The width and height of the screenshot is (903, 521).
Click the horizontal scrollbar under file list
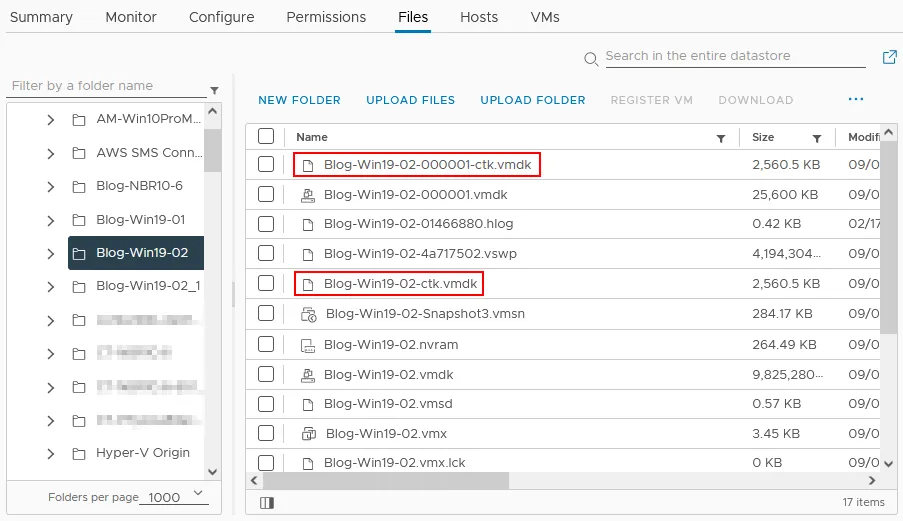point(386,481)
